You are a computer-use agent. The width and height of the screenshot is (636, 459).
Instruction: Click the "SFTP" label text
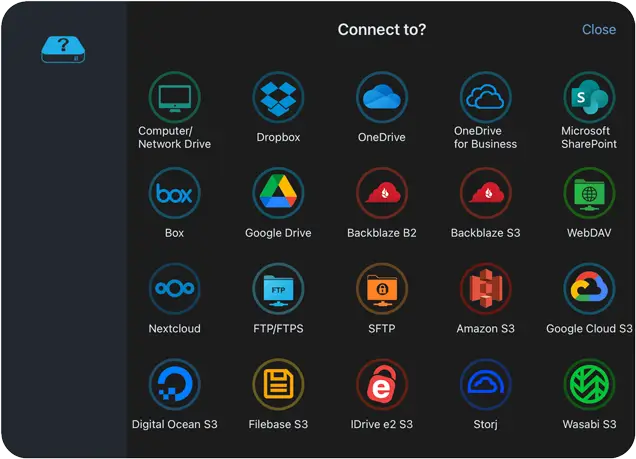pos(382,328)
